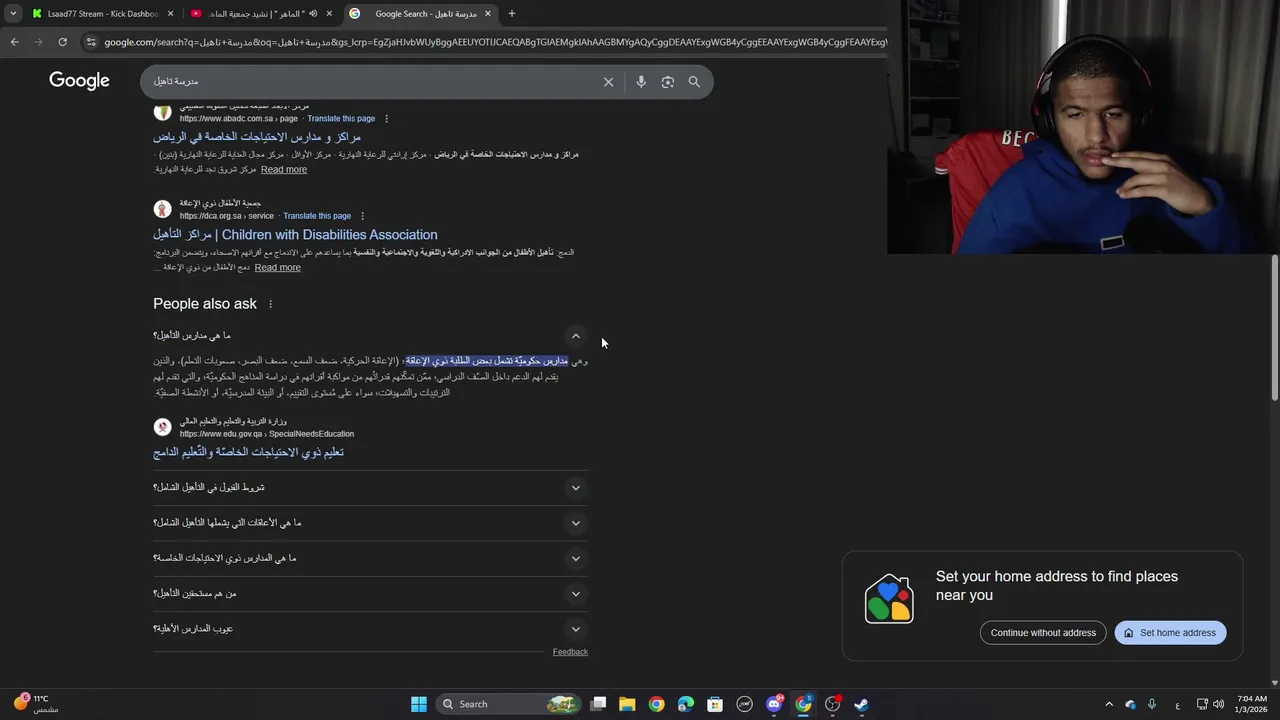Read more on the abadc result snippet

tap(284, 170)
